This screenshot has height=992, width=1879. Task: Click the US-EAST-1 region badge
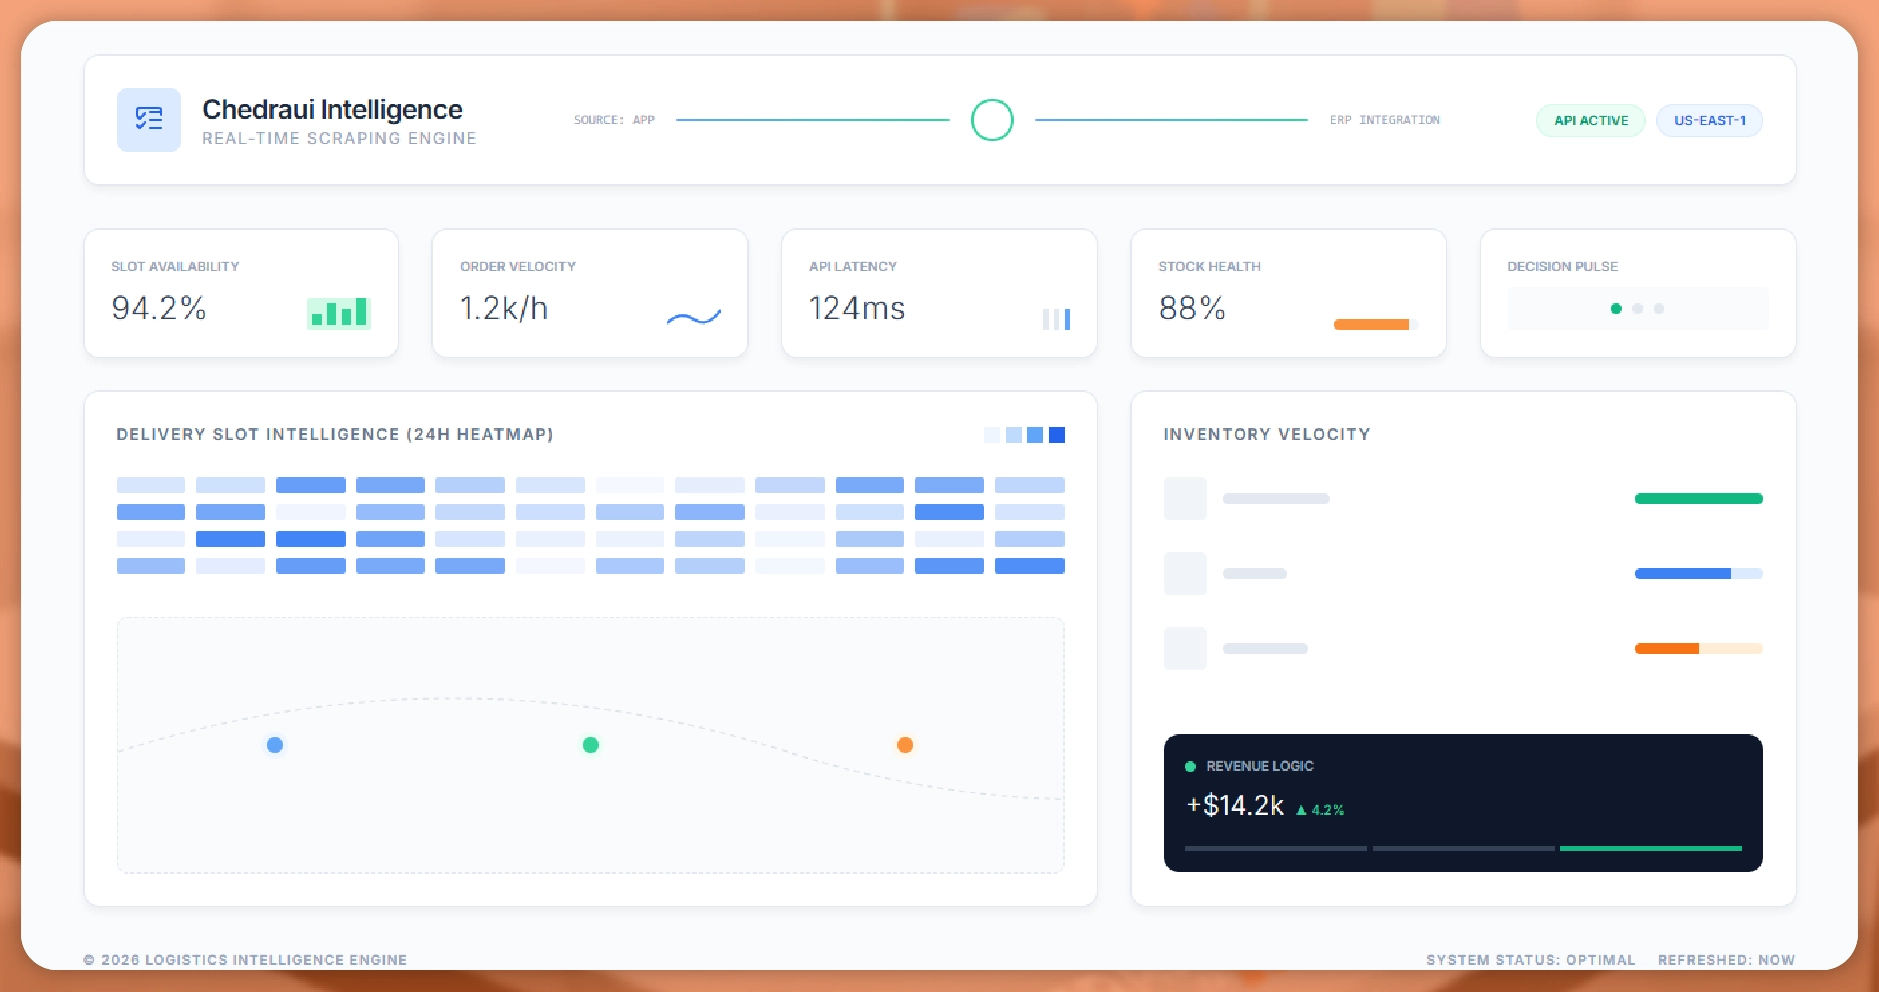(x=1709, y=121)
